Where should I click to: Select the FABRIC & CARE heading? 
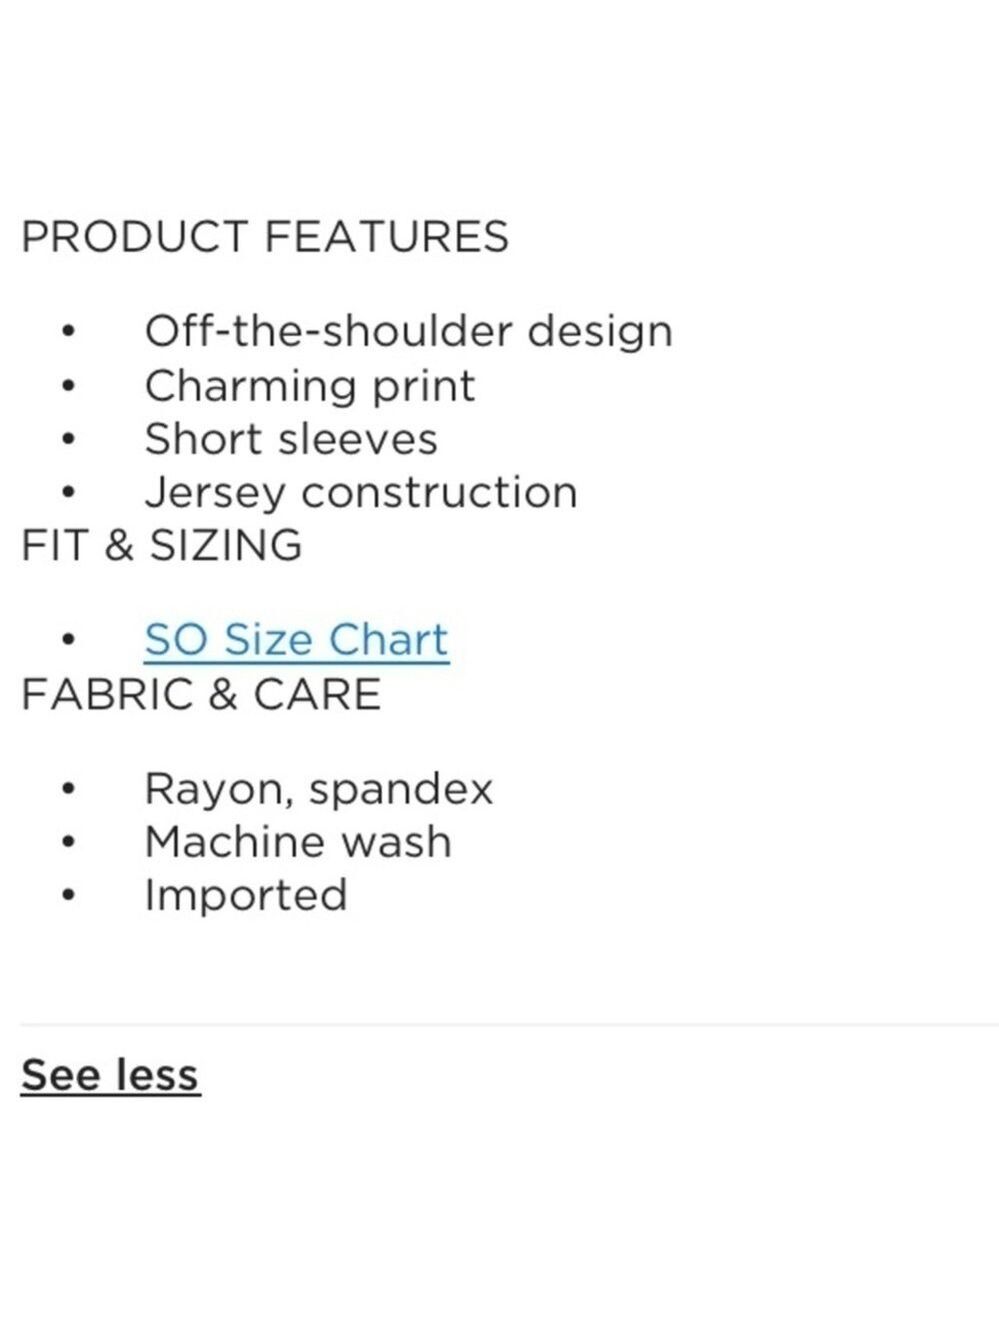tap(201, 694)
